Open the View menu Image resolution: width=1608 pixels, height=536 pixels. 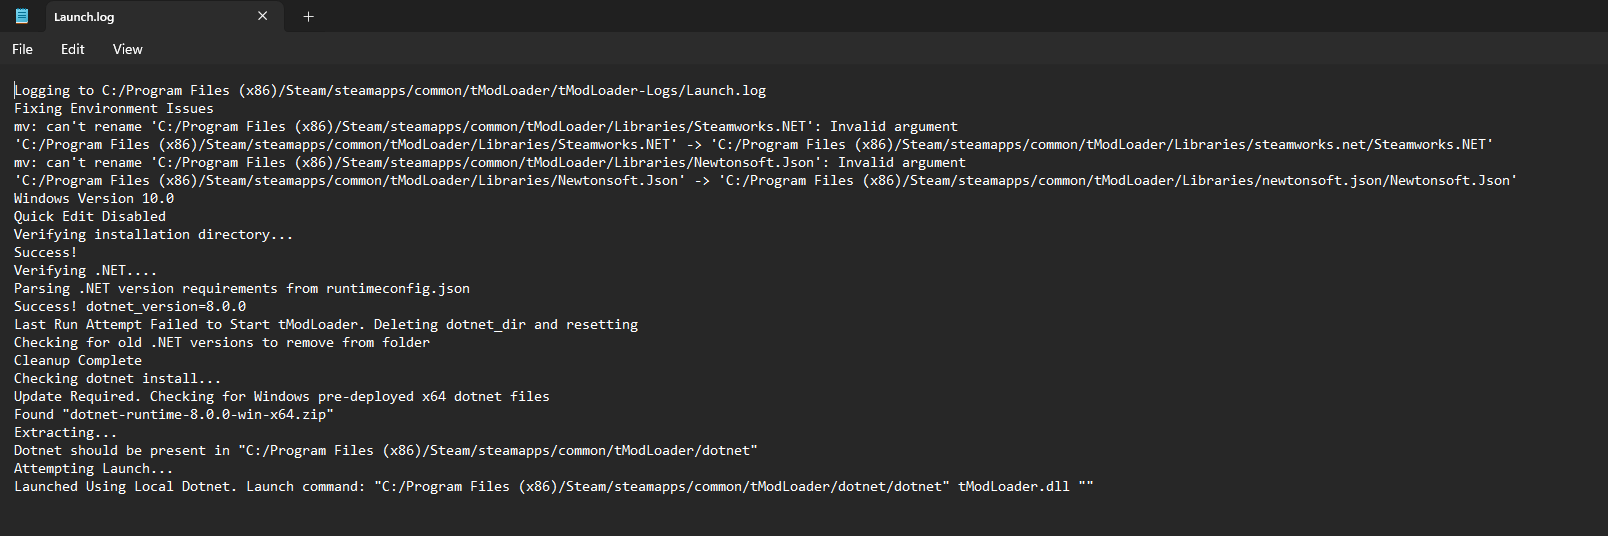click(x=127, y=49)
